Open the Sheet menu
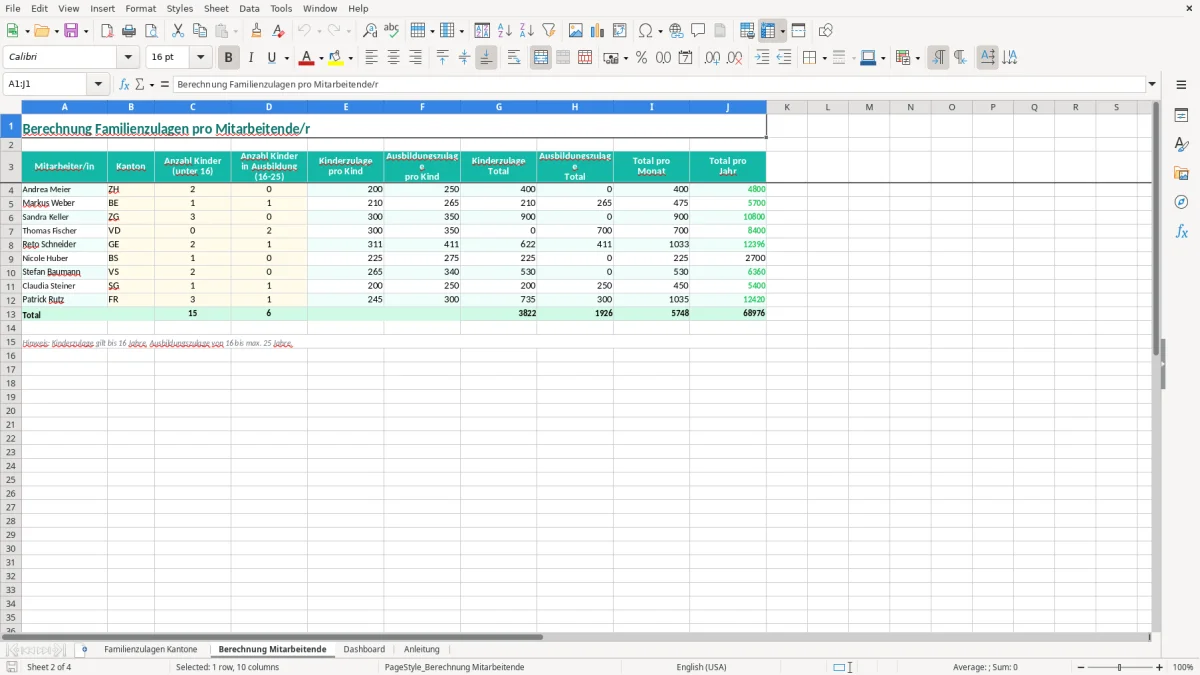The image size is (1200, 675). click(x=216, y=8)
